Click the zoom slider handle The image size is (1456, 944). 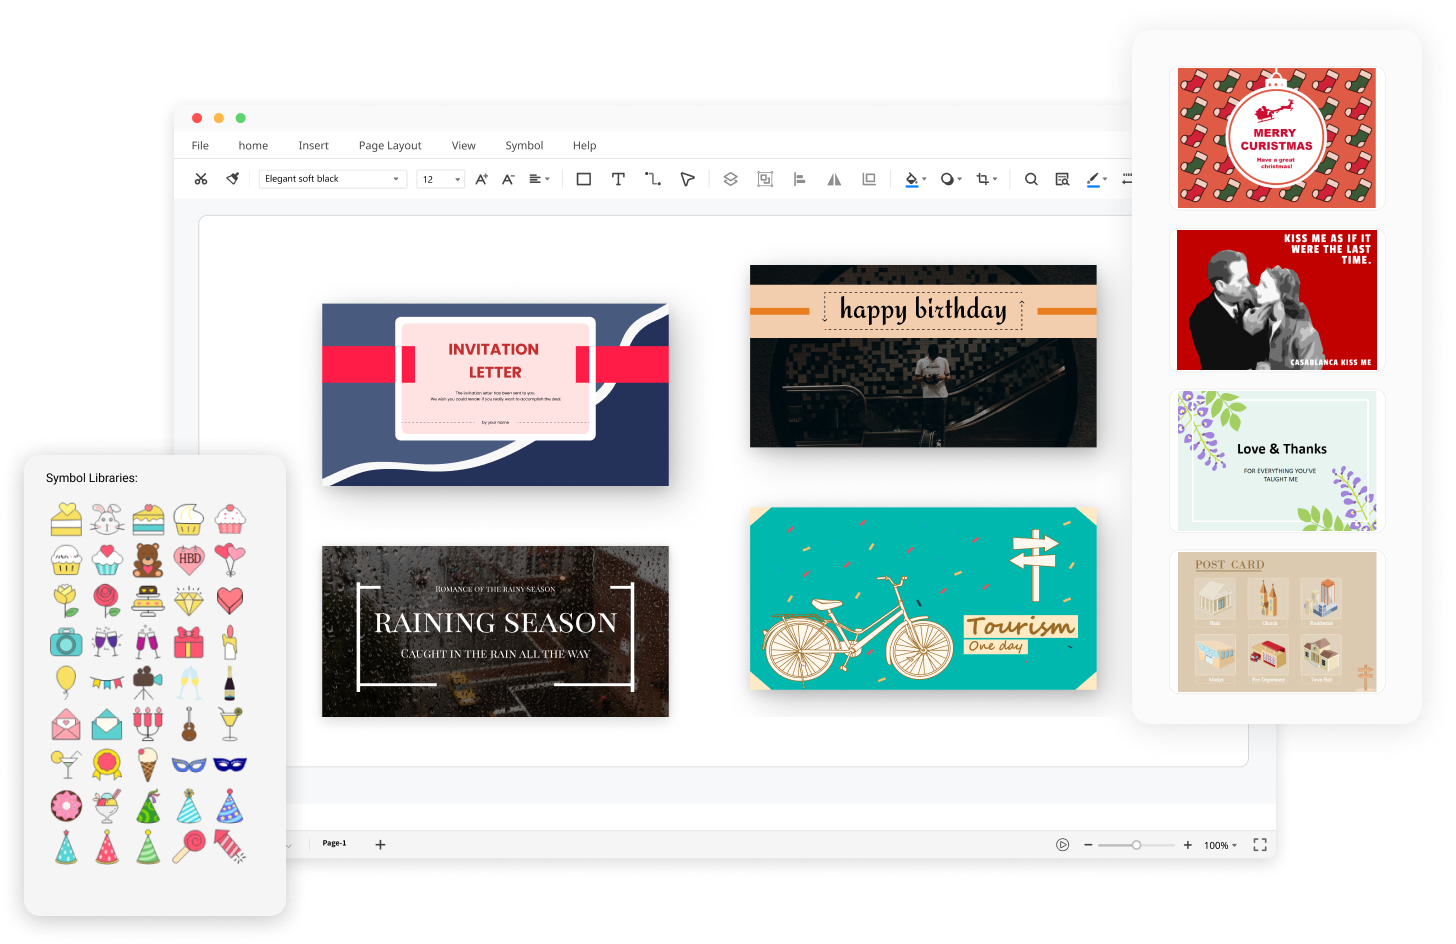click(x=1136, y=845)
